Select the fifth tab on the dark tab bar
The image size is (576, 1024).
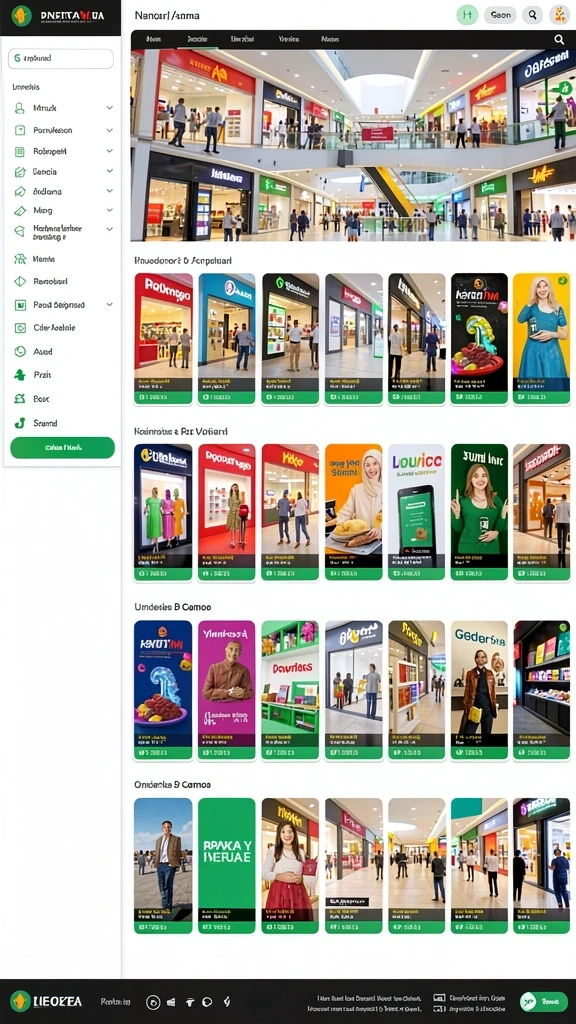coord(330,39)
